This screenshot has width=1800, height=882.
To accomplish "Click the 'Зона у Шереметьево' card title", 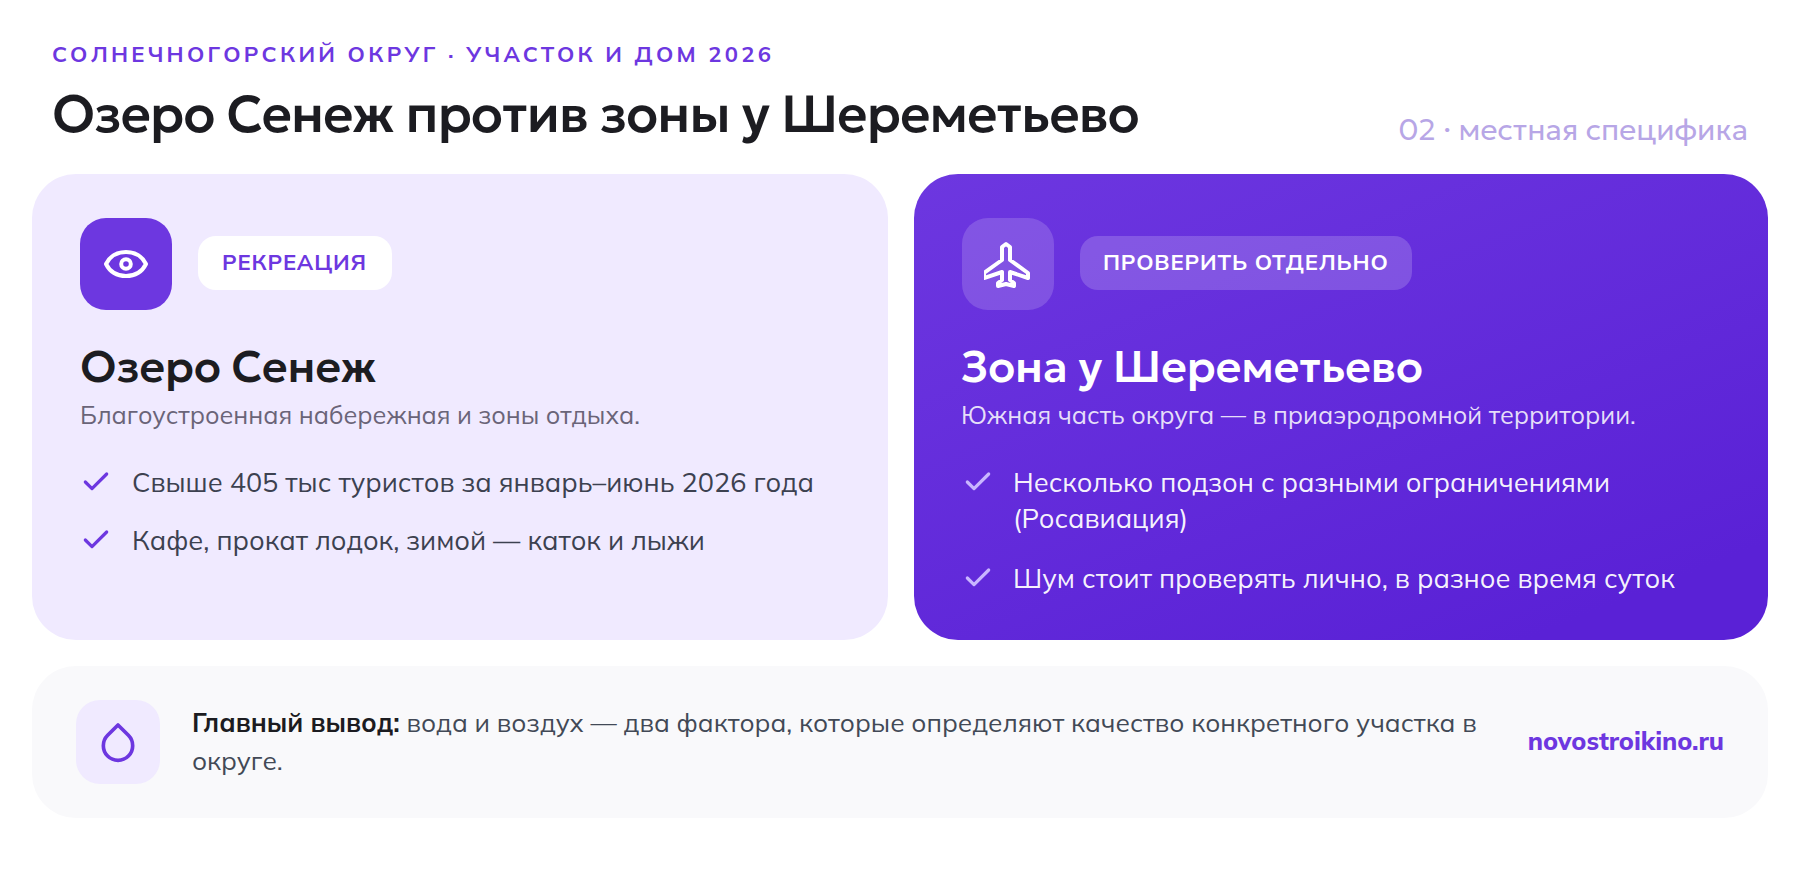I will (1192, 367).
